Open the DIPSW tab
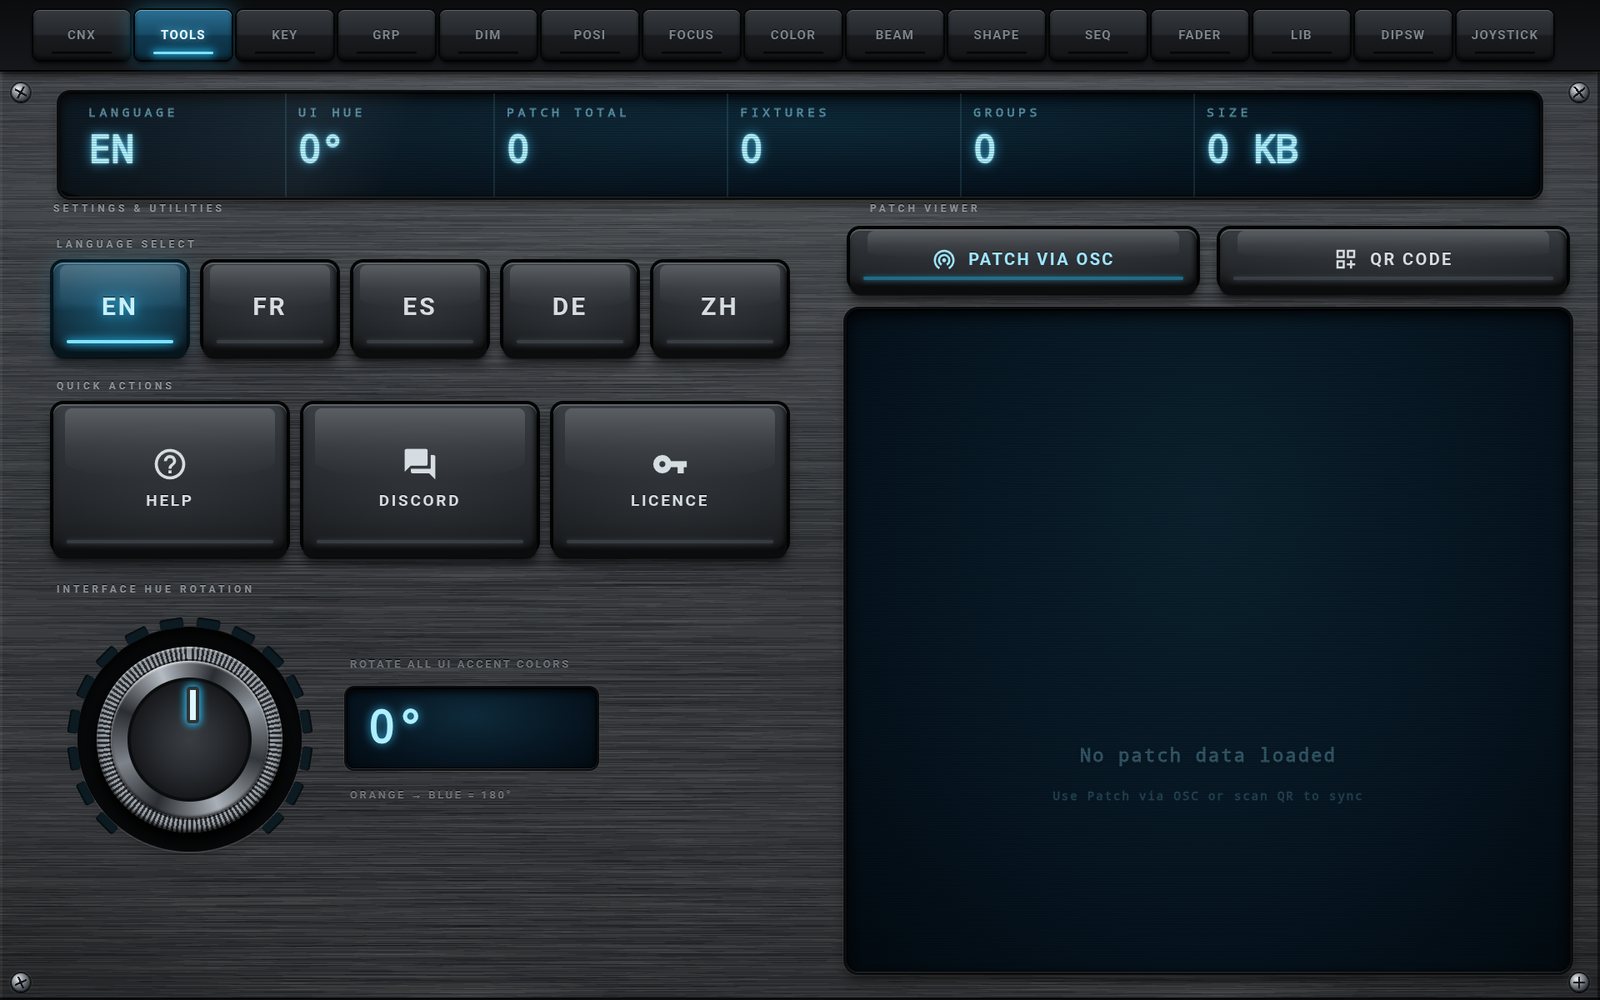 (1403, 35)
